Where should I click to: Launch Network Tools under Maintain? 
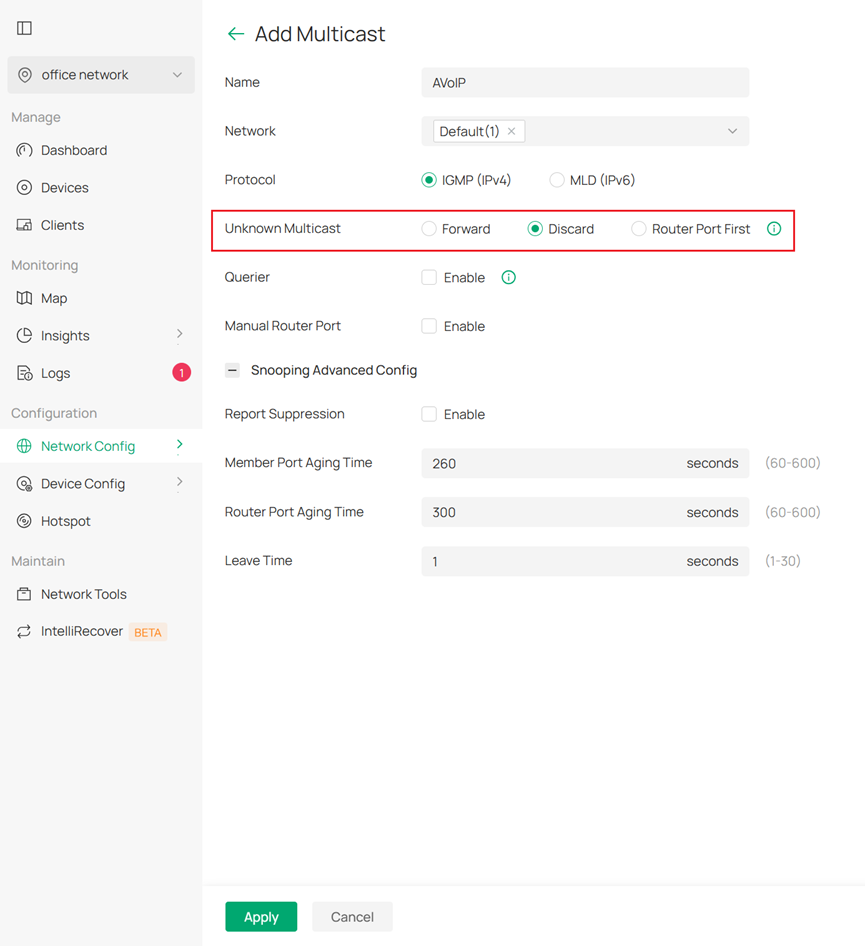click(83, 594)
